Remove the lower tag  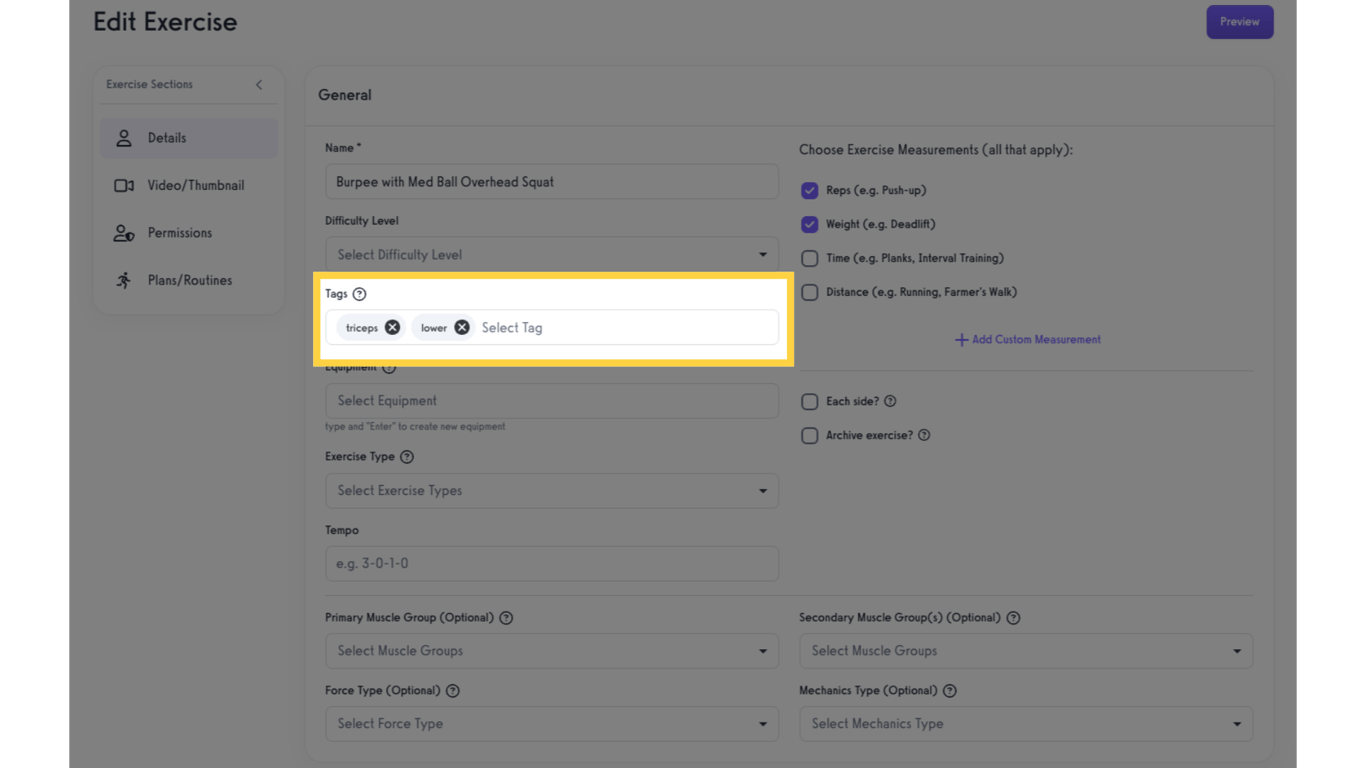point(461,327)
